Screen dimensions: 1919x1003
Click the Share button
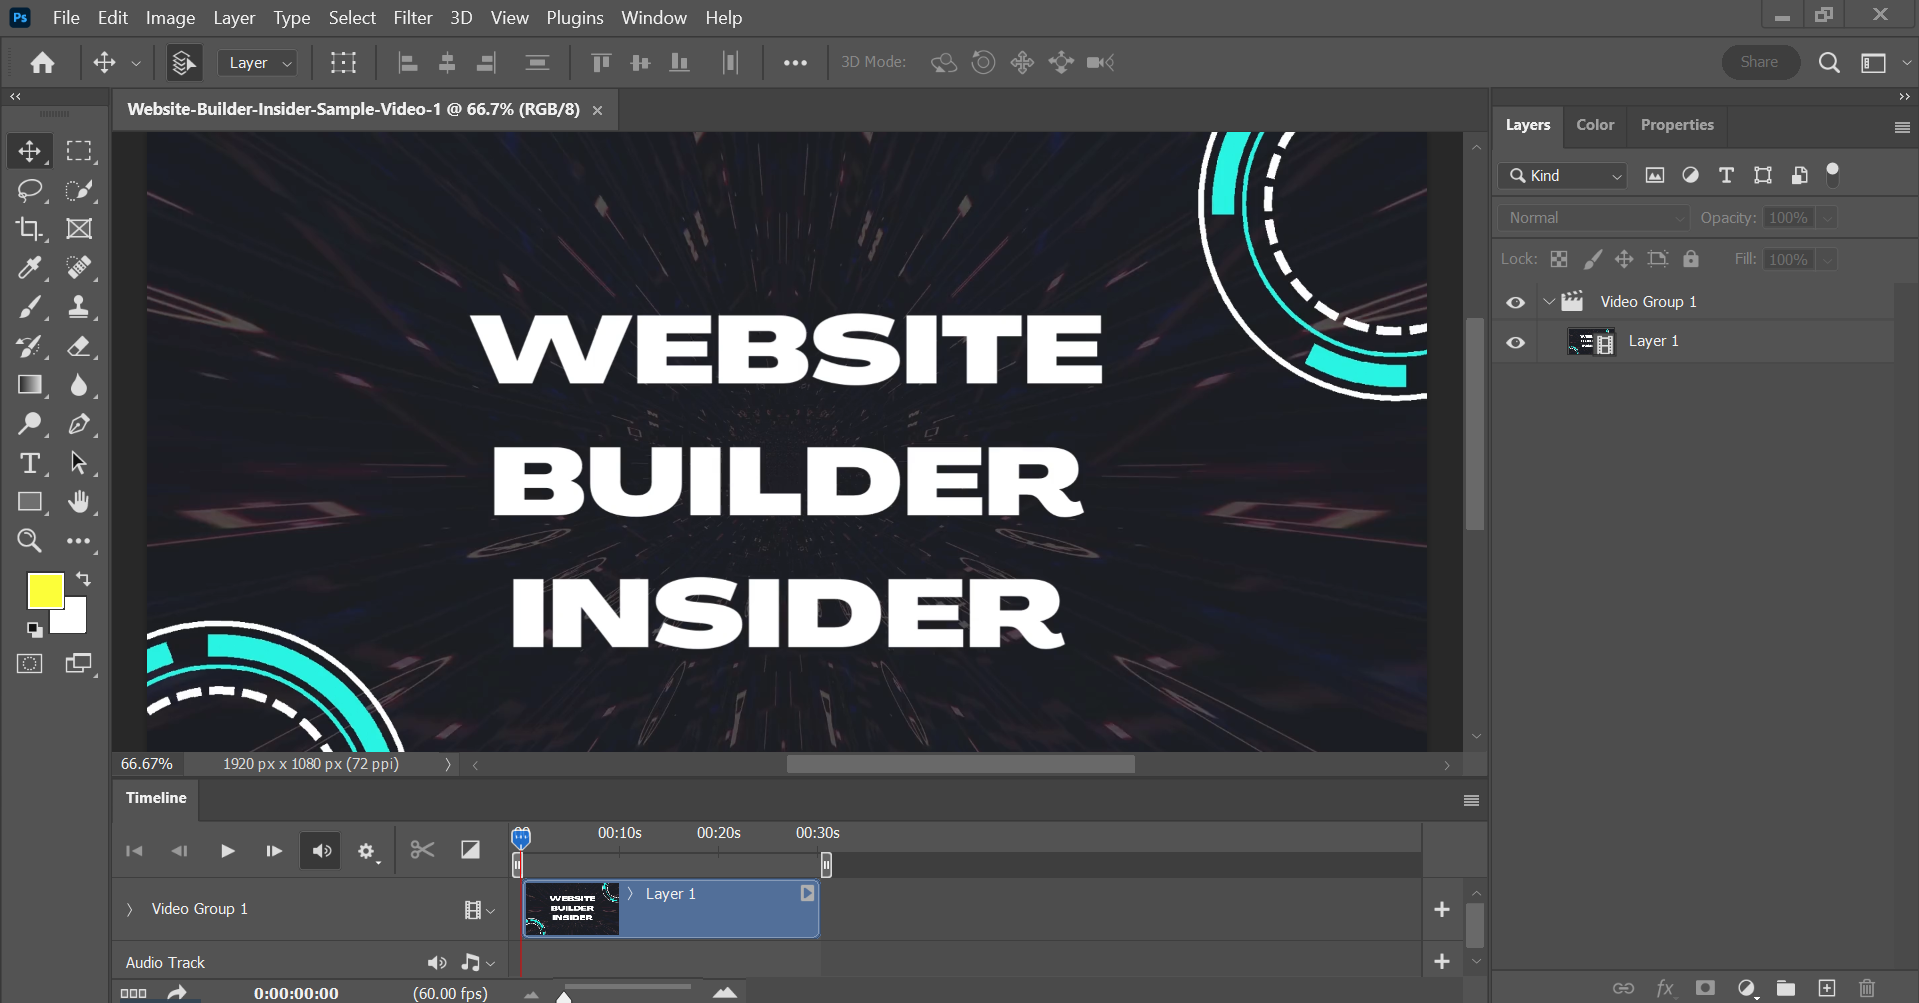pos(1759,62)
